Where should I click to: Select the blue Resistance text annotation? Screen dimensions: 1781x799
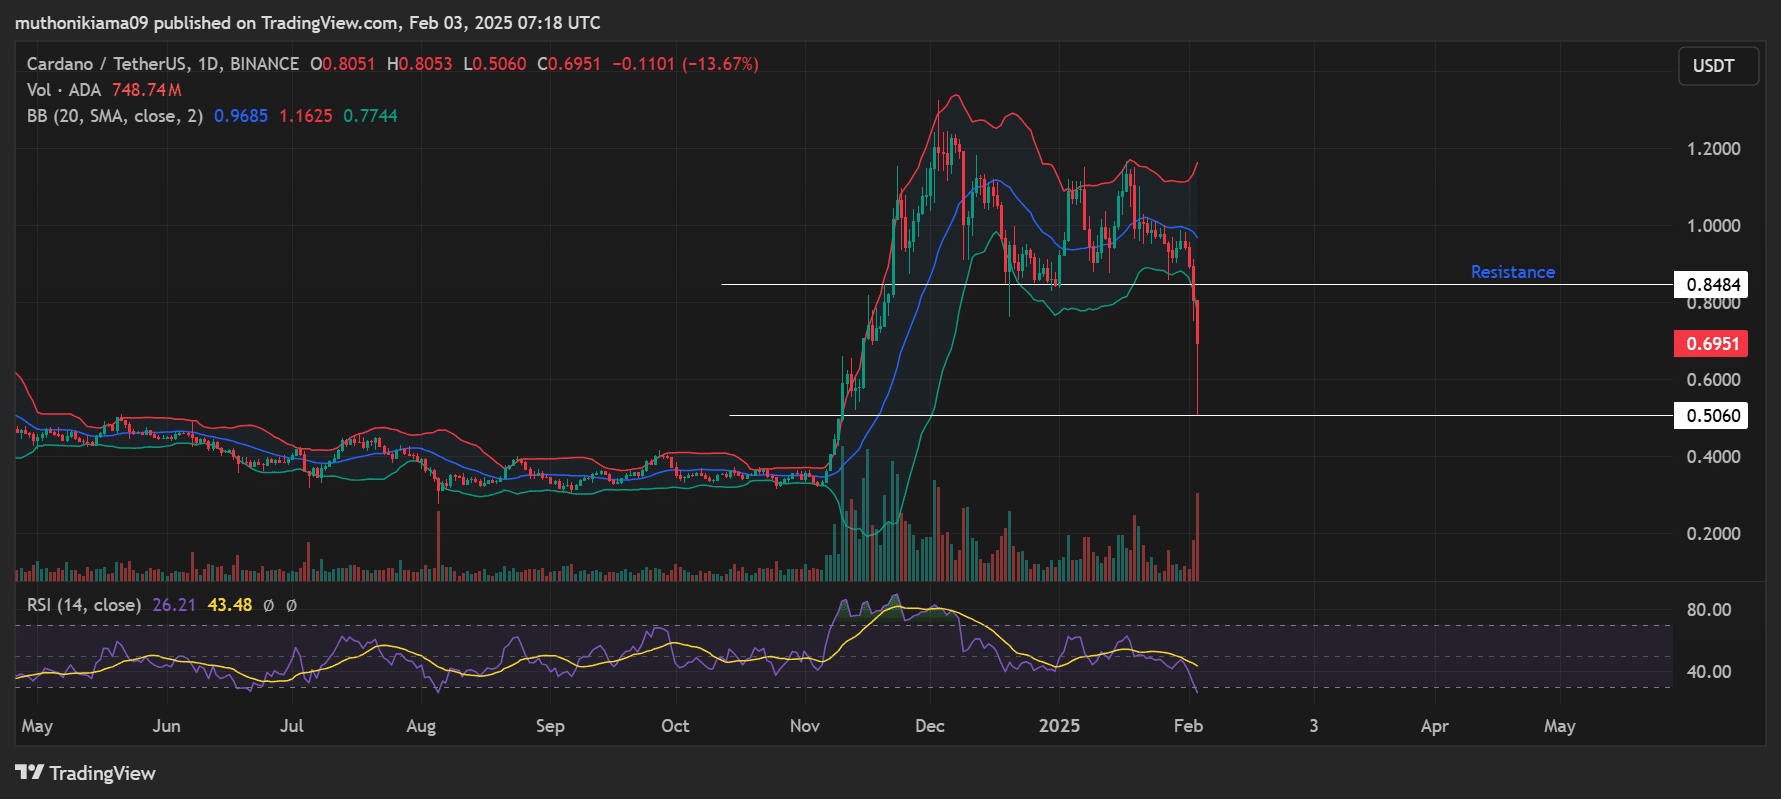[x=1512, y=272]
